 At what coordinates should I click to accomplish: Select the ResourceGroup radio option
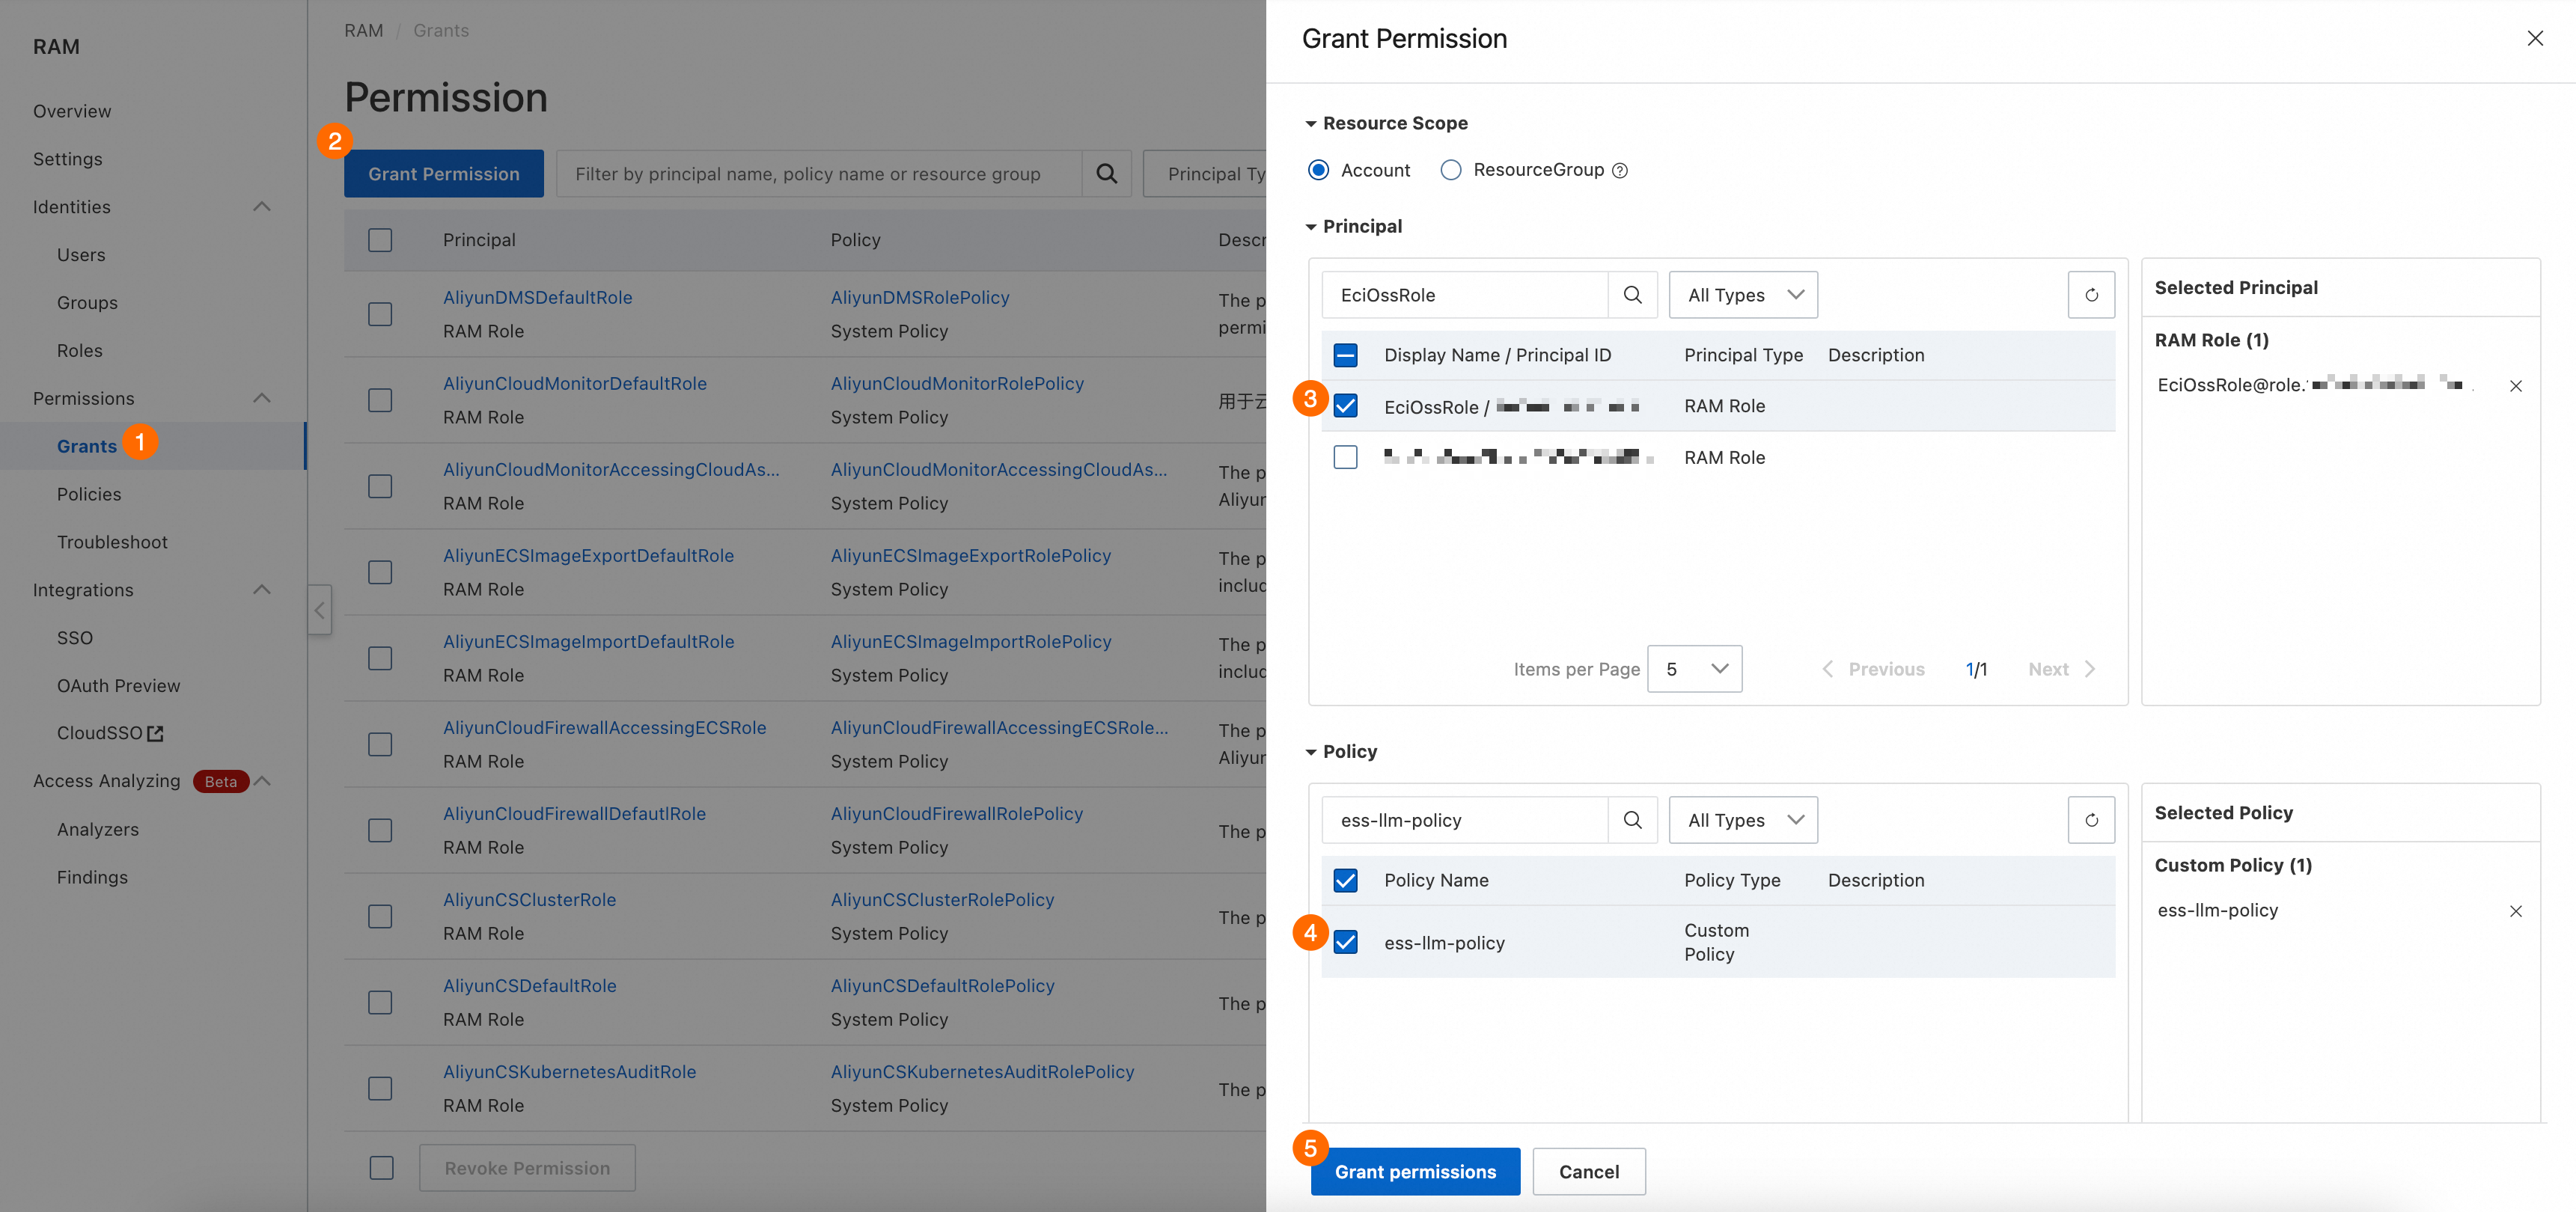1450,170
